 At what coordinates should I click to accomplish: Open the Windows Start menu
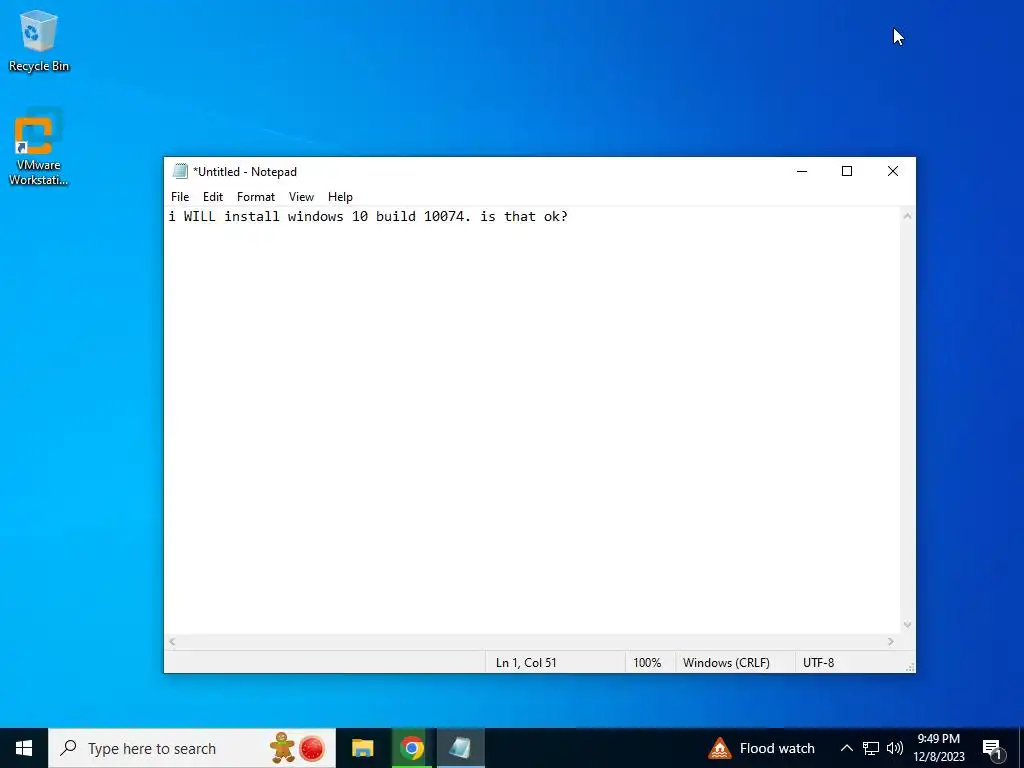[x=24, y=748]
